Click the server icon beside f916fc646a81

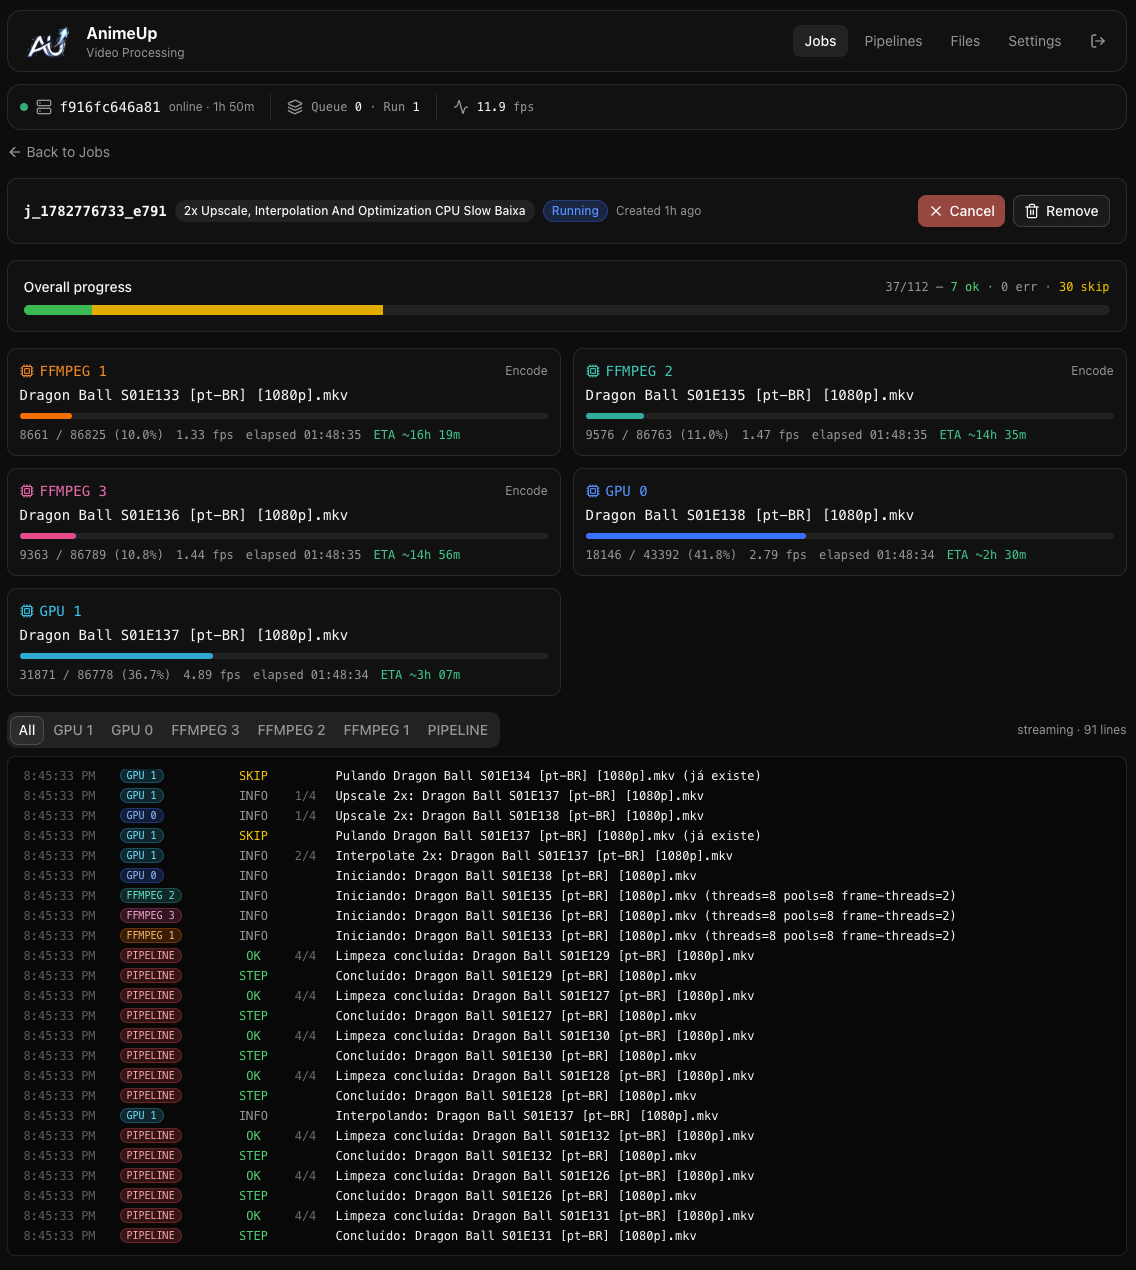pos(44,107)
